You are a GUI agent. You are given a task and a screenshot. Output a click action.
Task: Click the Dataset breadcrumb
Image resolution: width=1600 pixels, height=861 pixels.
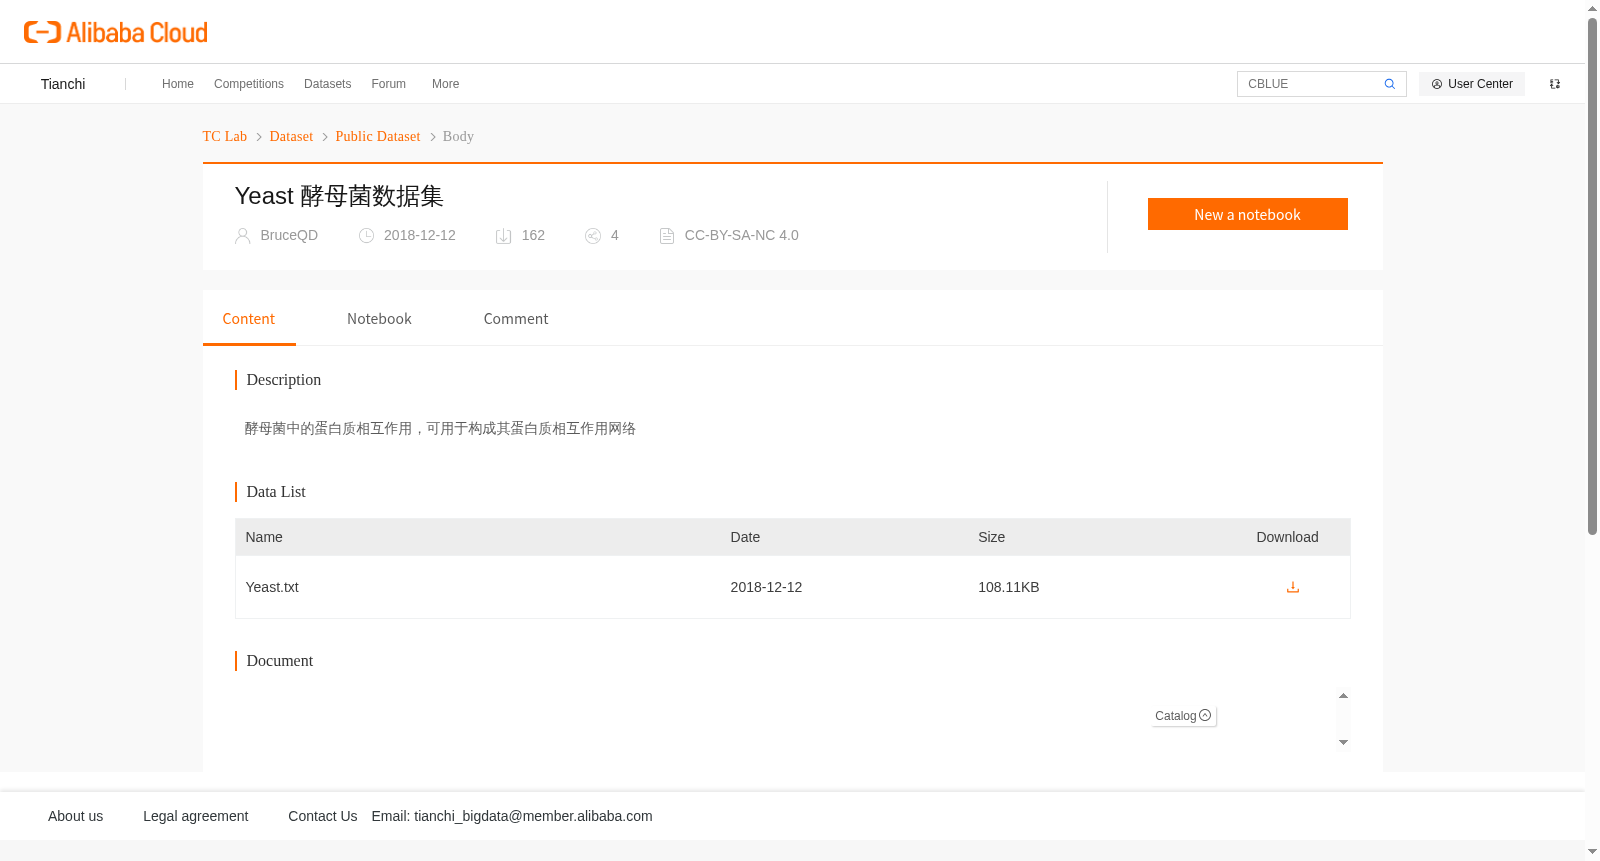(291, 137)
